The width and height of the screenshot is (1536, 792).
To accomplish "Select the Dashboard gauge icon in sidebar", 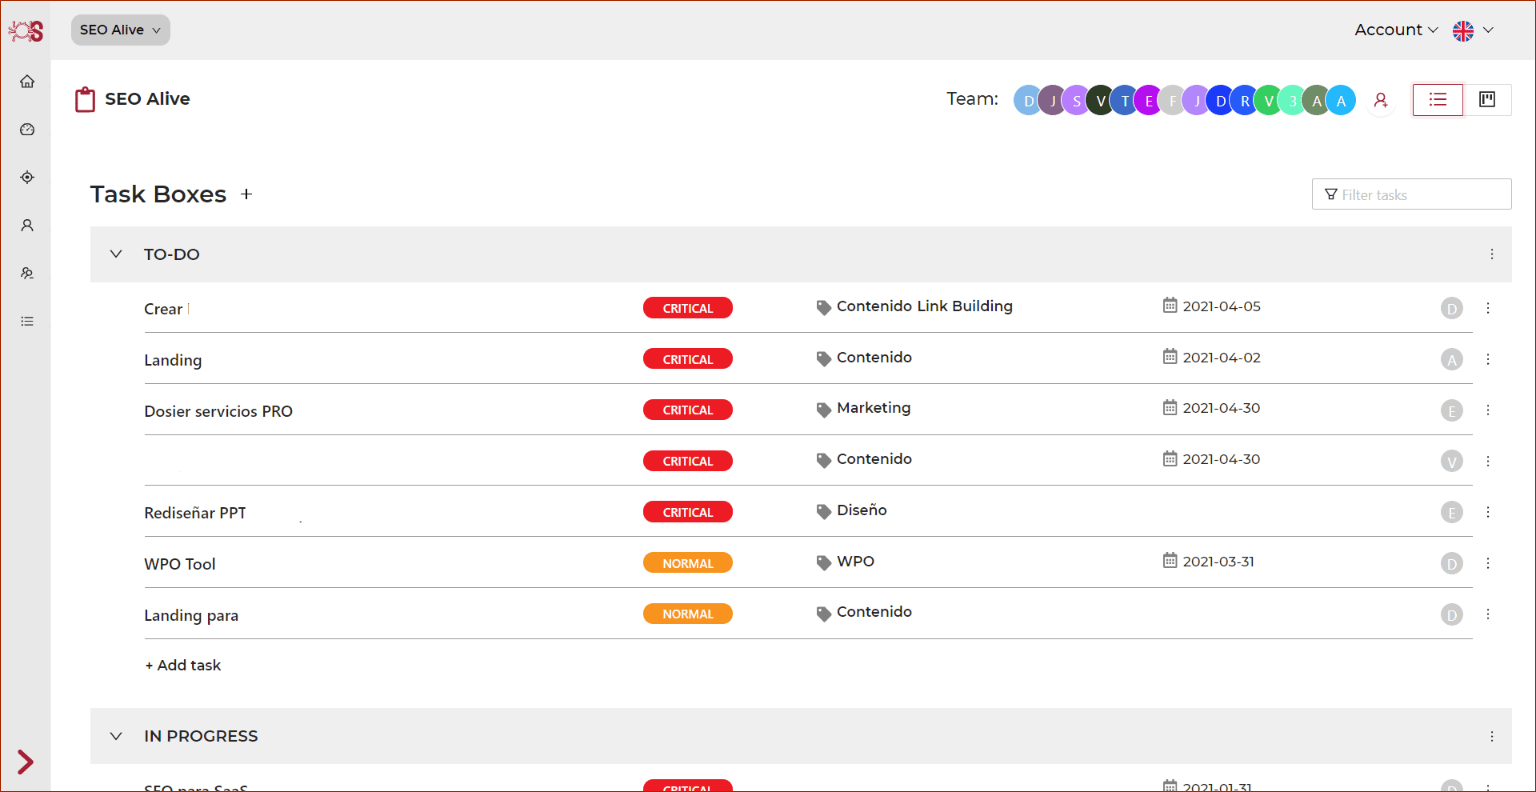I will tap(27, 129).
